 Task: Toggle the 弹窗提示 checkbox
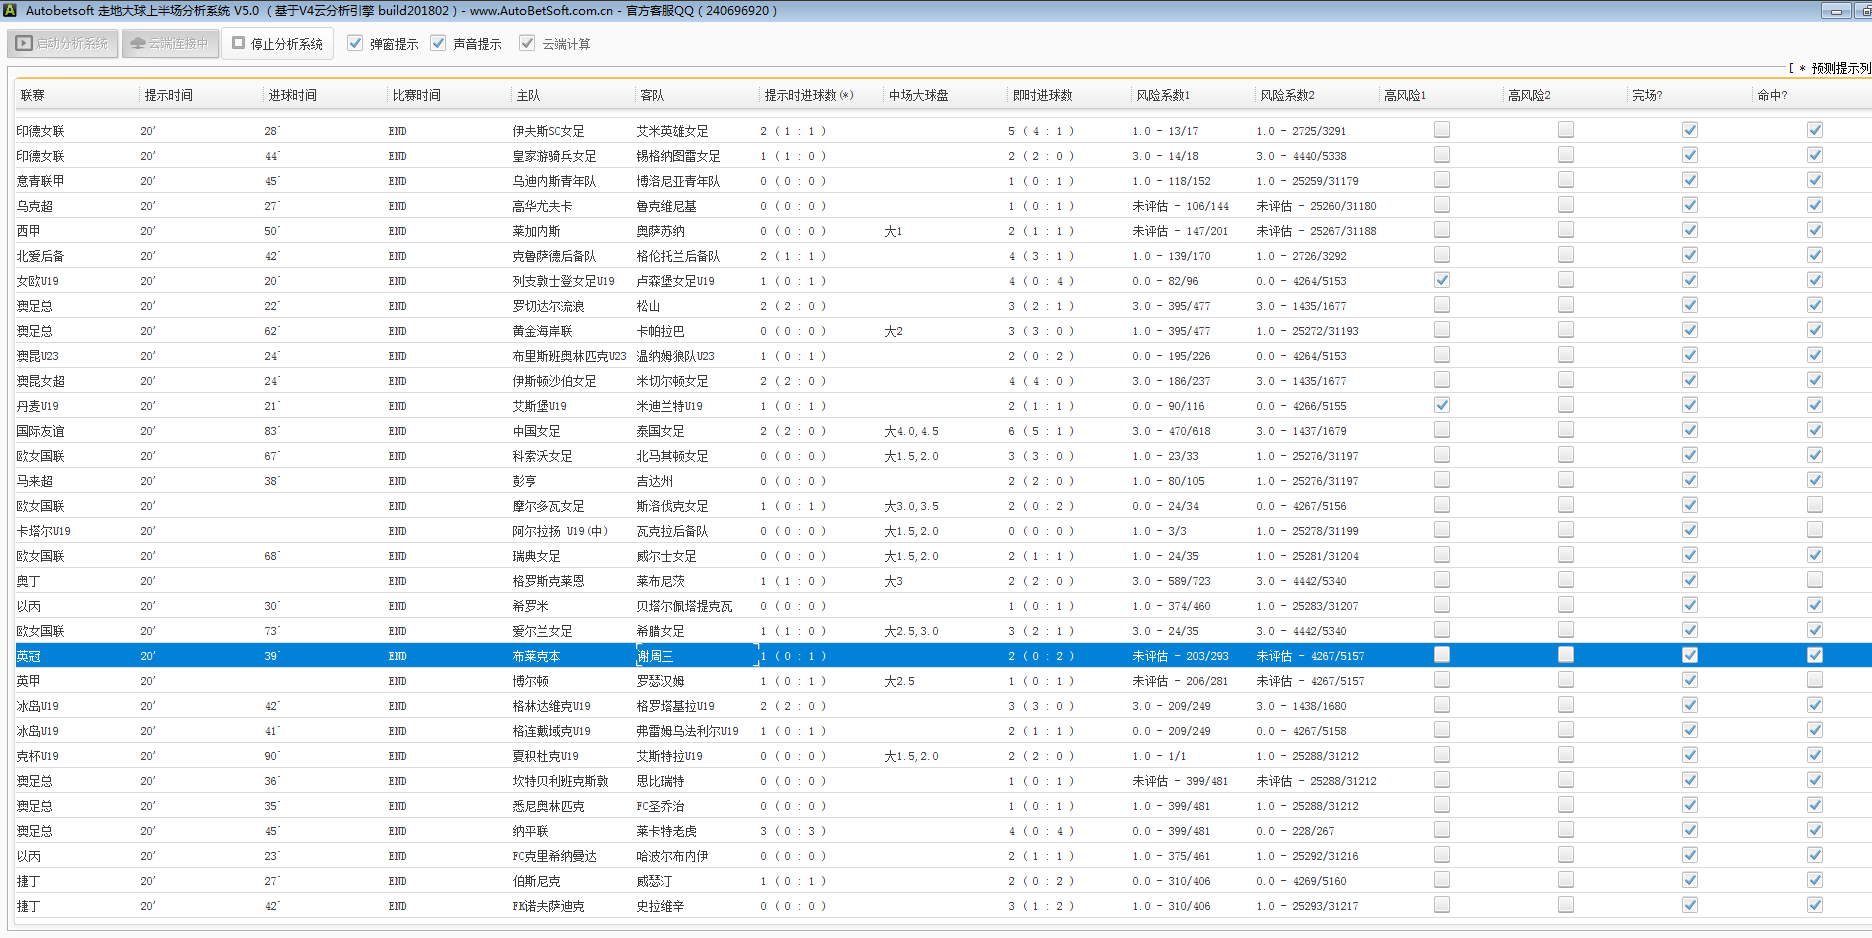tap(355, 43)
